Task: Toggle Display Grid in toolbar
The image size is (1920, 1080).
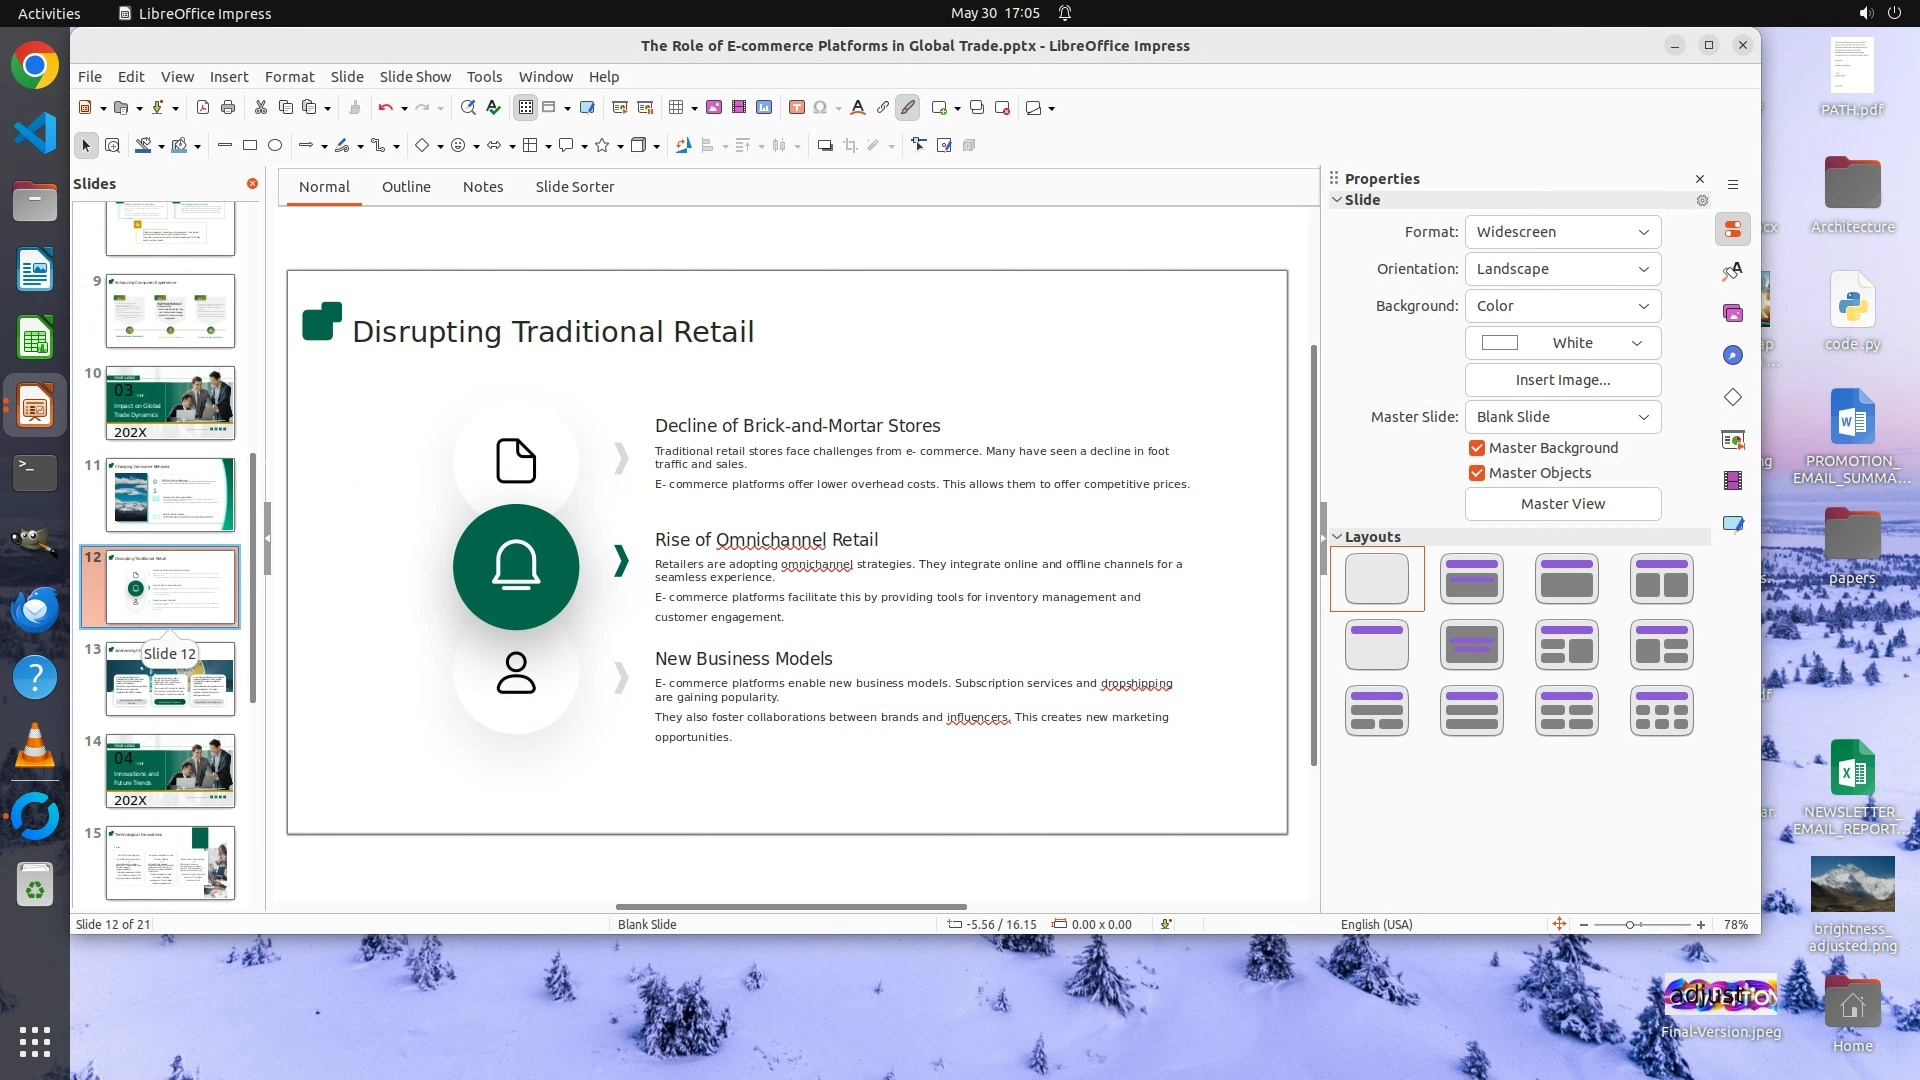Action: pyautogui.click(x=526, y=108)
